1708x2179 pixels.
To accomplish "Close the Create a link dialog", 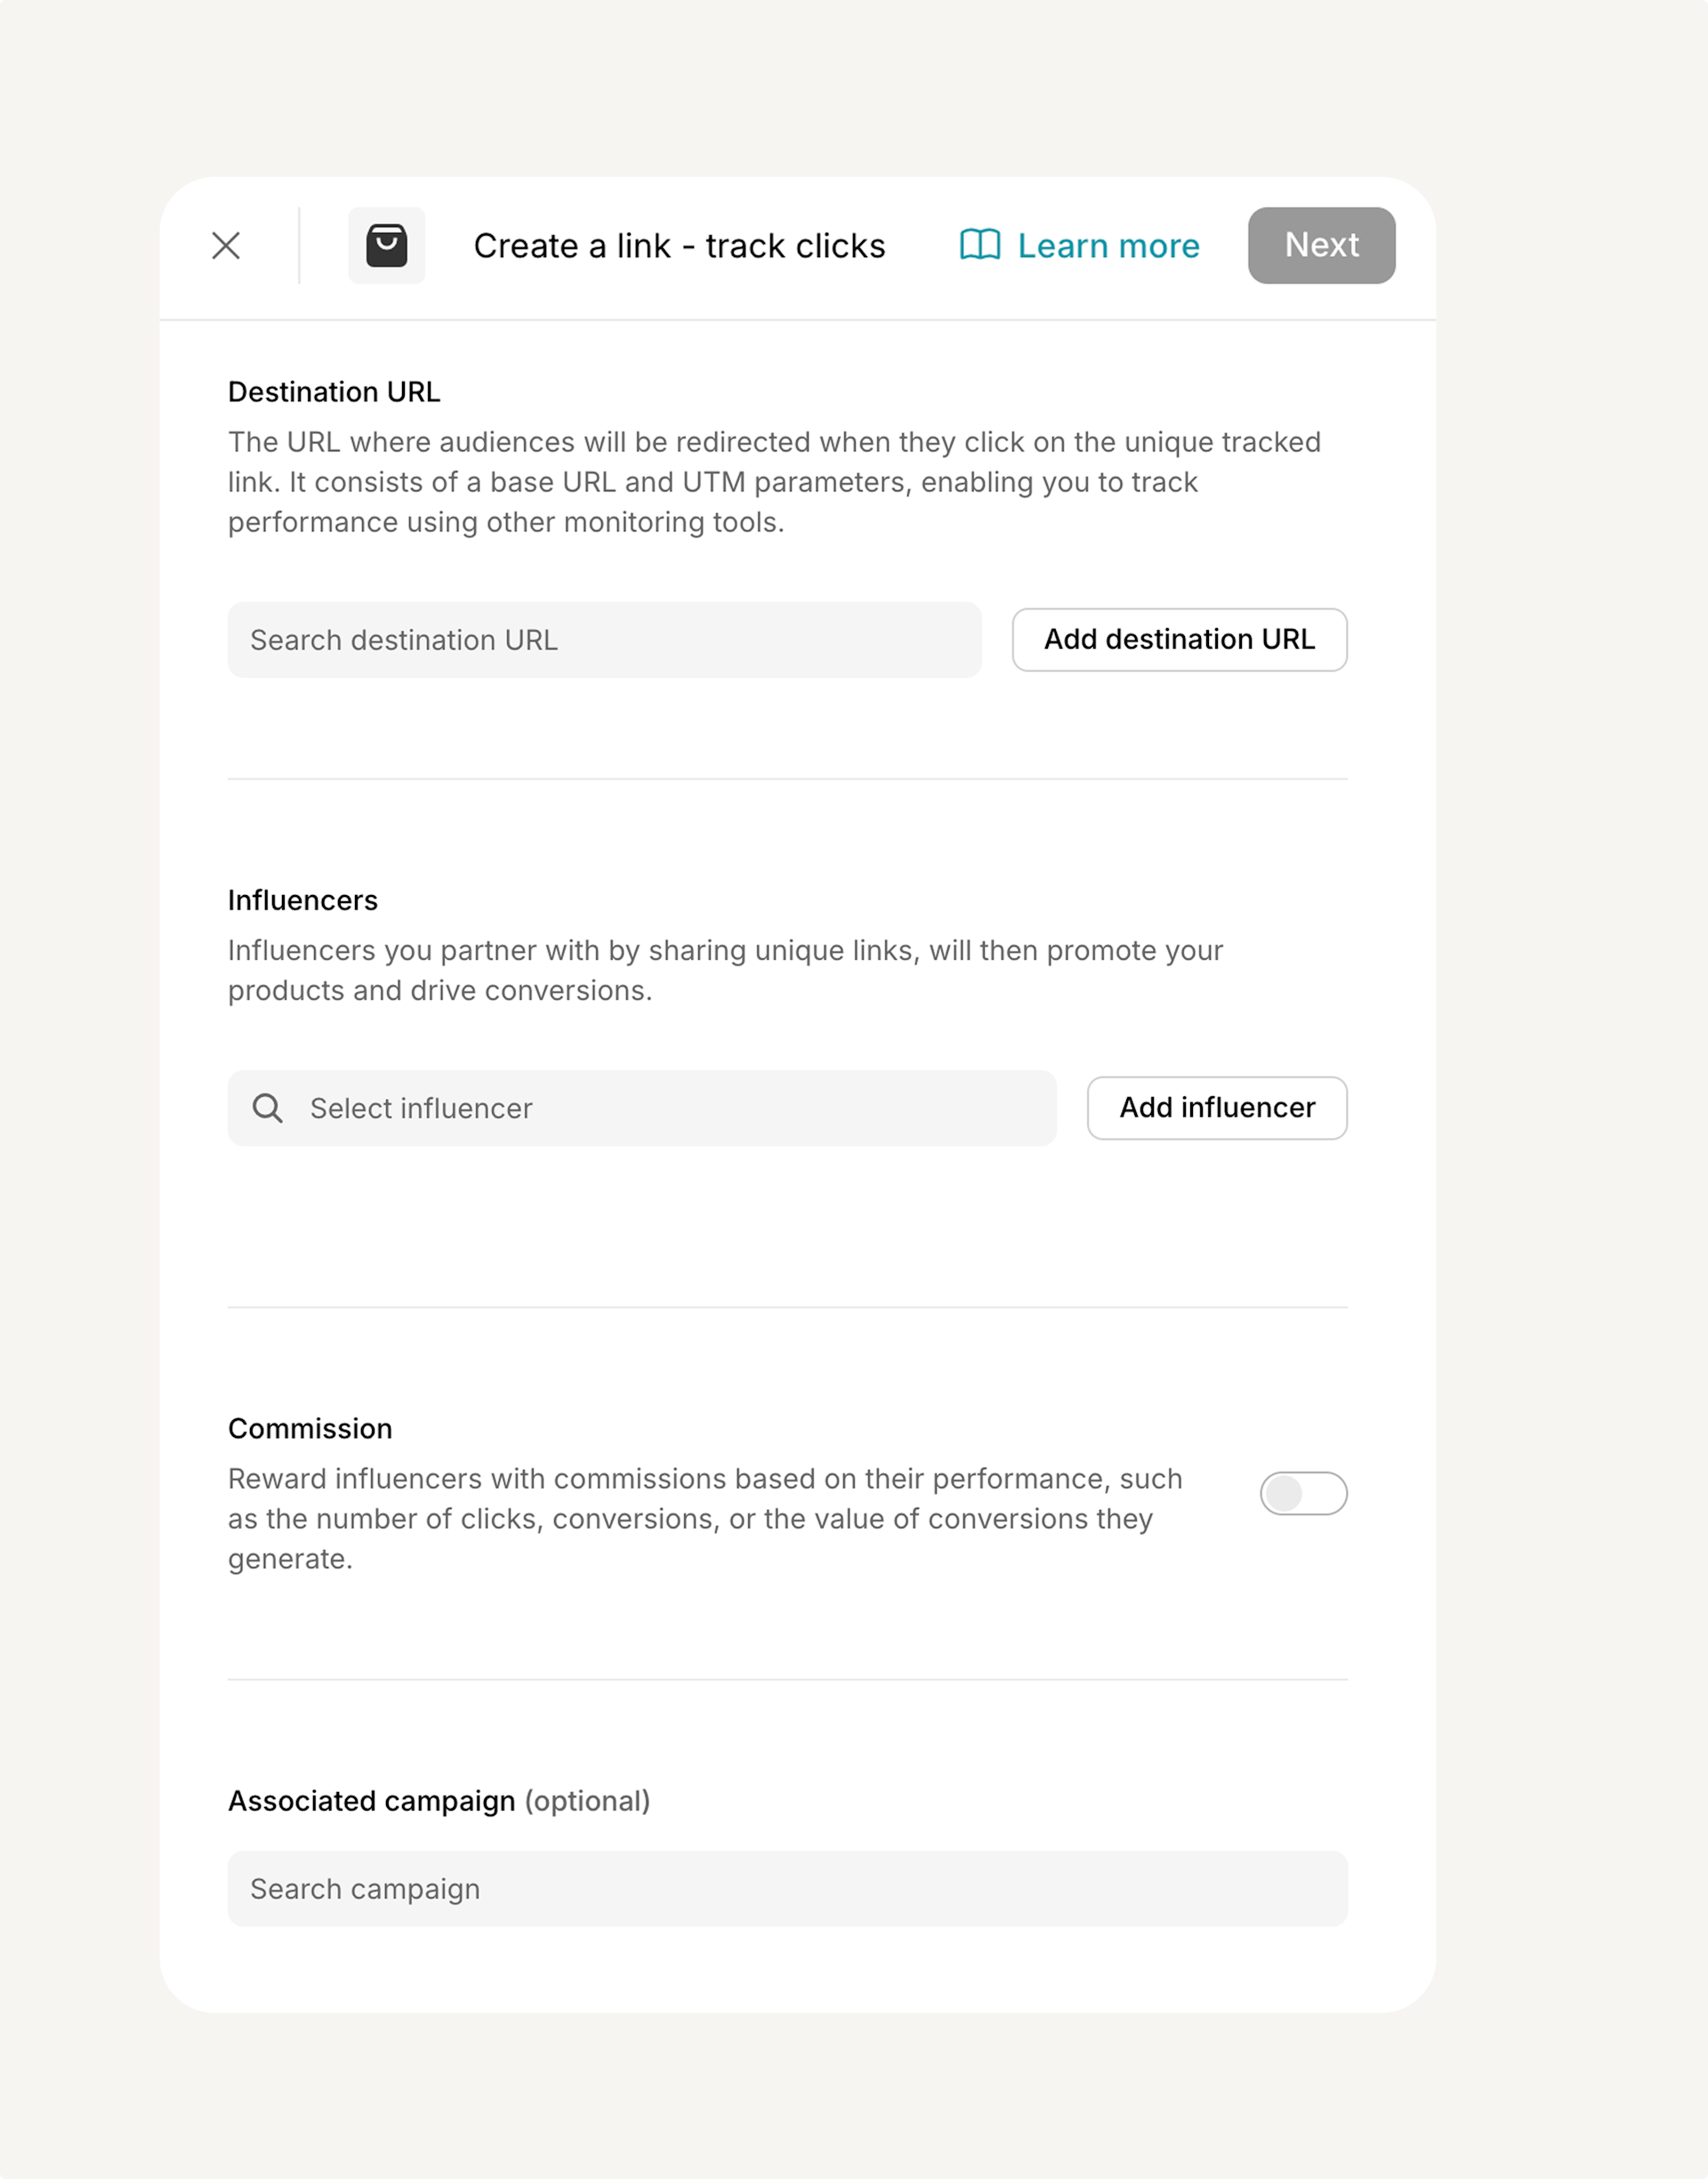I will 226,246.
